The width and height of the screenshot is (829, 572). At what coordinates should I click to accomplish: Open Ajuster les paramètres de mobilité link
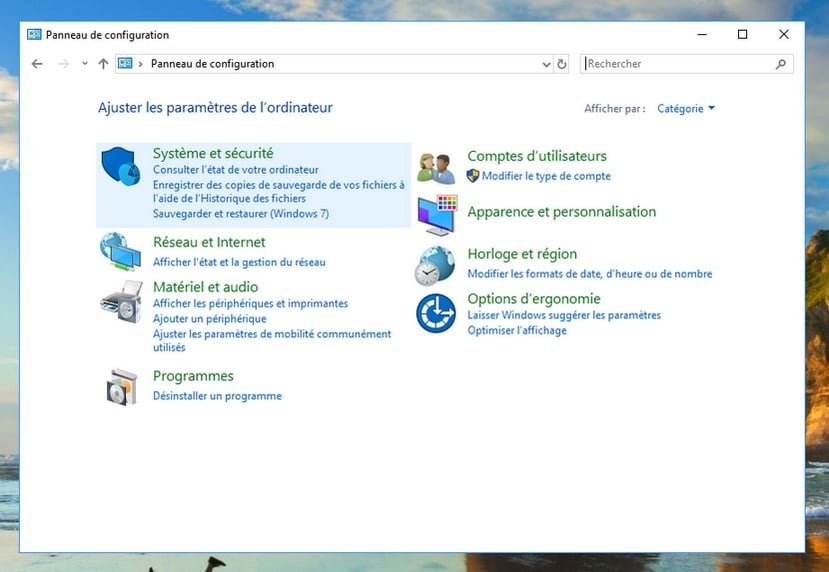(272, 340)
